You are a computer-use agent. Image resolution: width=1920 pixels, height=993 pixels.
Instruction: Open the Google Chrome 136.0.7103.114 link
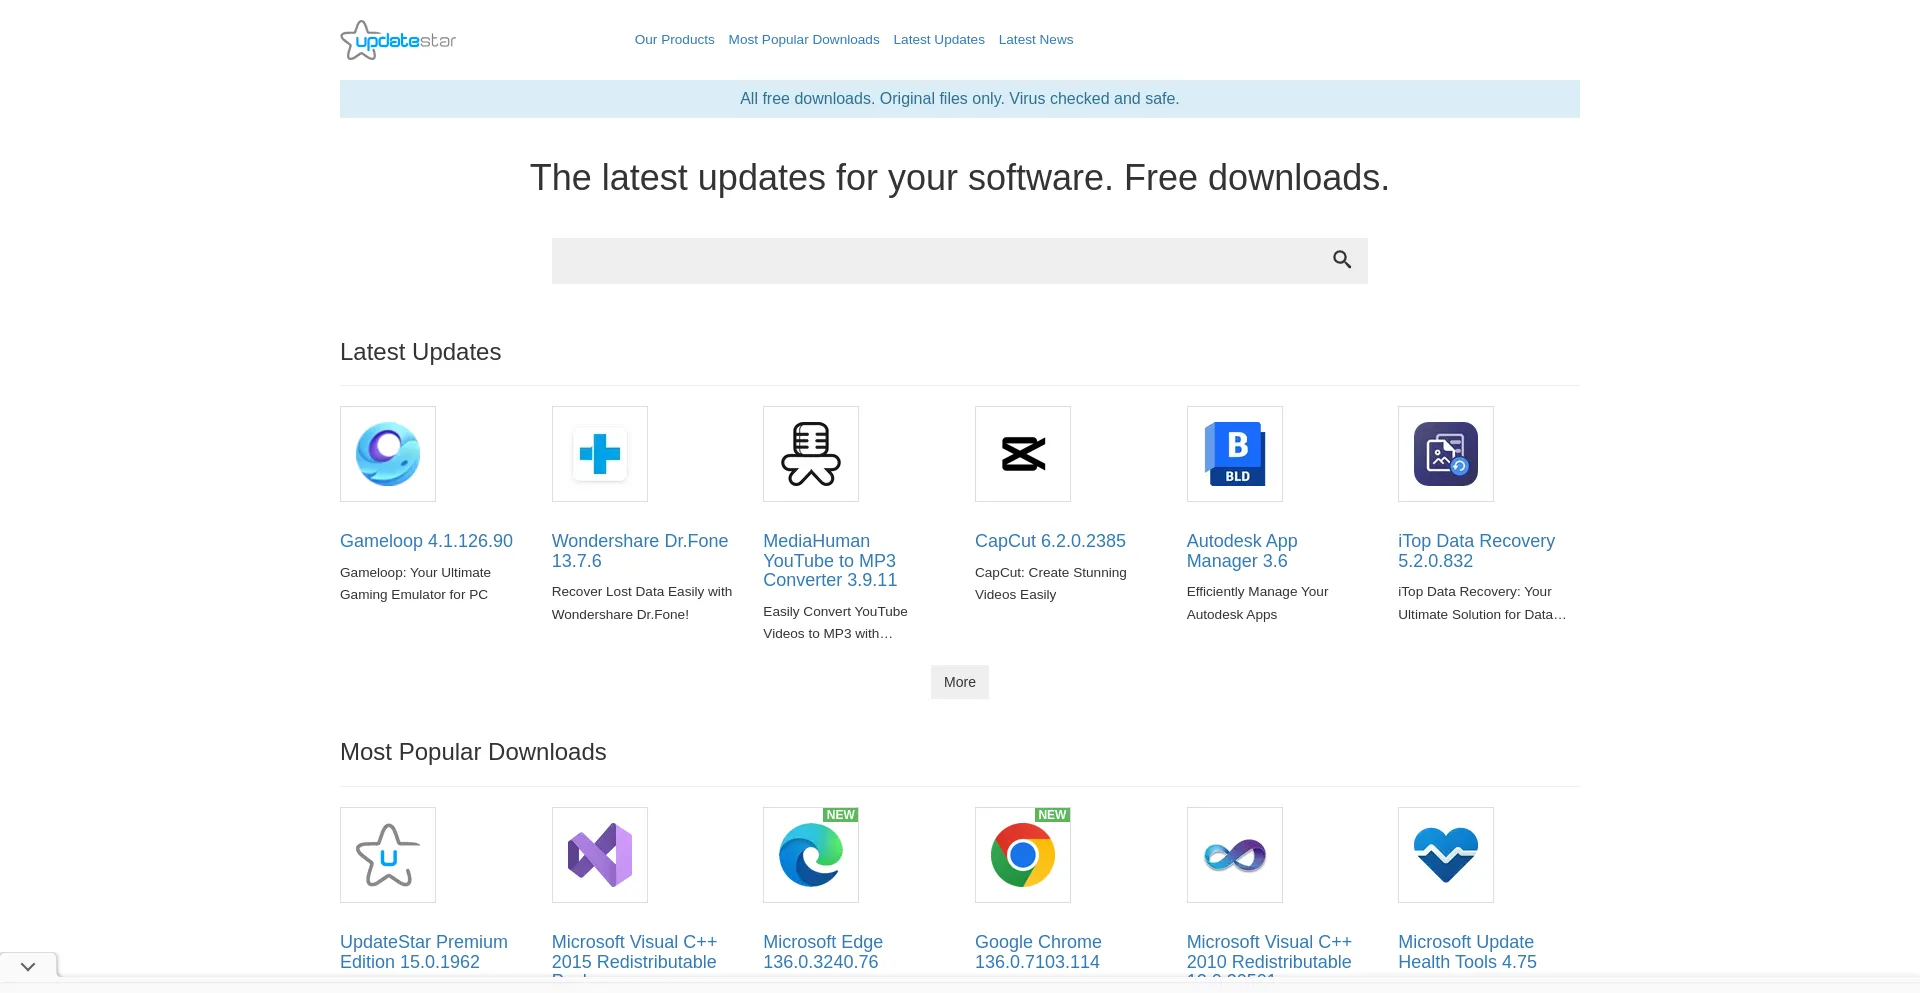[1038, 952]
